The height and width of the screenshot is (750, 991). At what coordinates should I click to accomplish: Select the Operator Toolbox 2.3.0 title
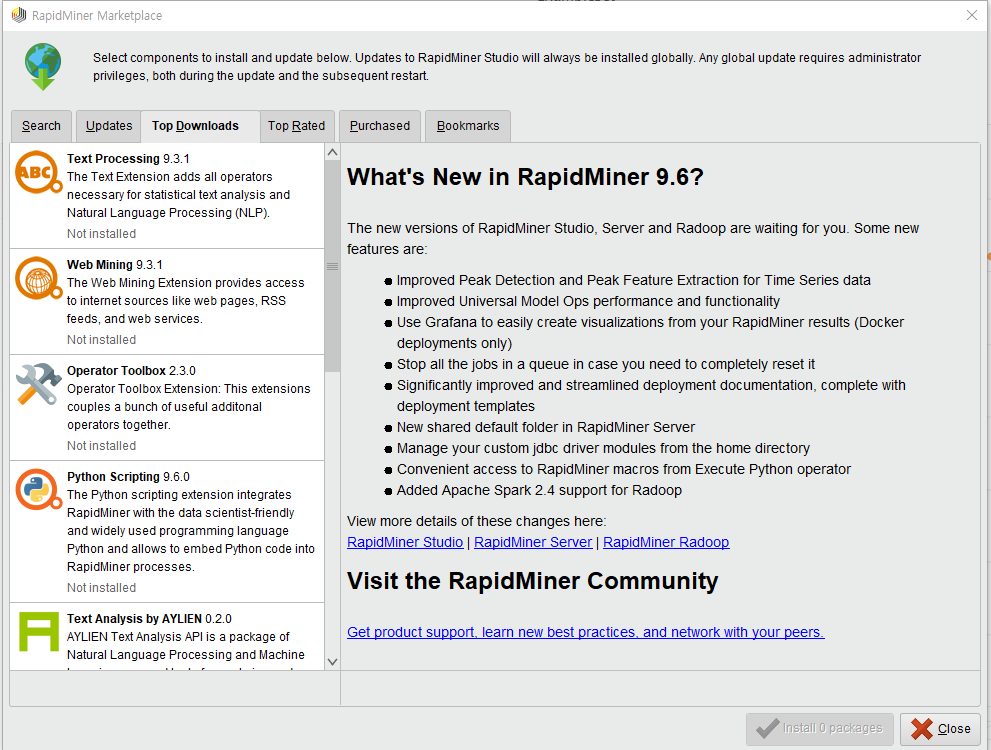(x=131, y=371)
